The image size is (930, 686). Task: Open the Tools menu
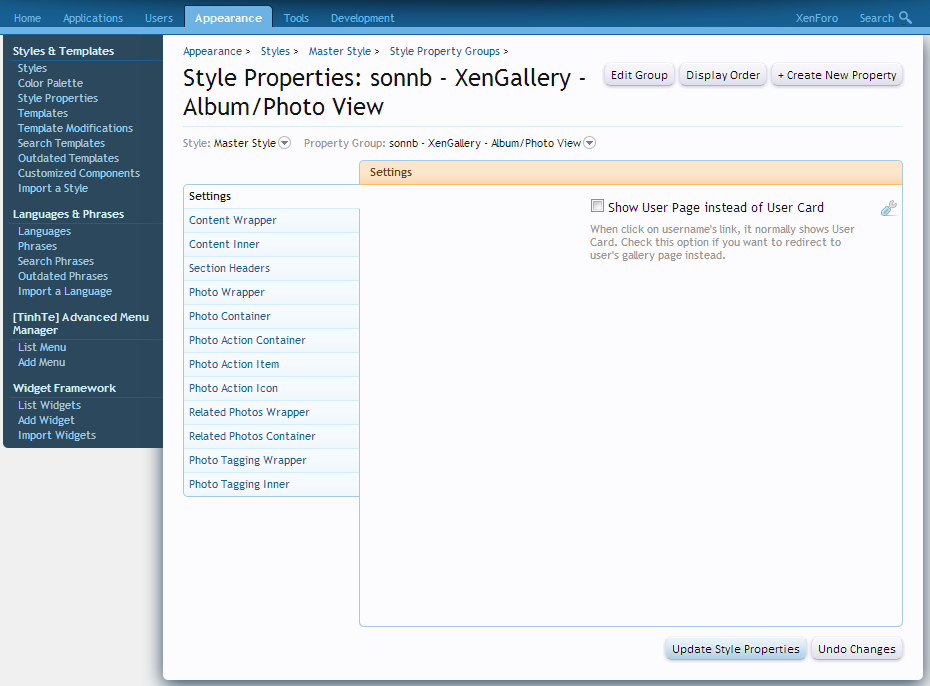tap(296, 17)
